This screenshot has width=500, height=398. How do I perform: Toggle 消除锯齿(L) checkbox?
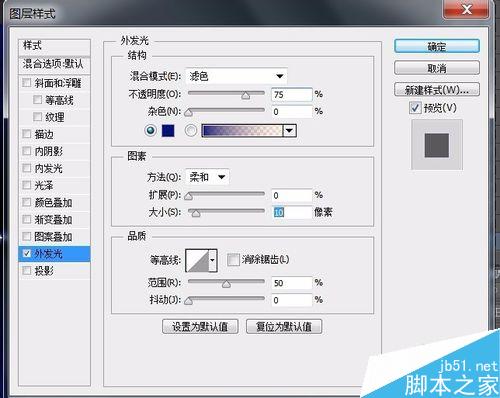233,259
